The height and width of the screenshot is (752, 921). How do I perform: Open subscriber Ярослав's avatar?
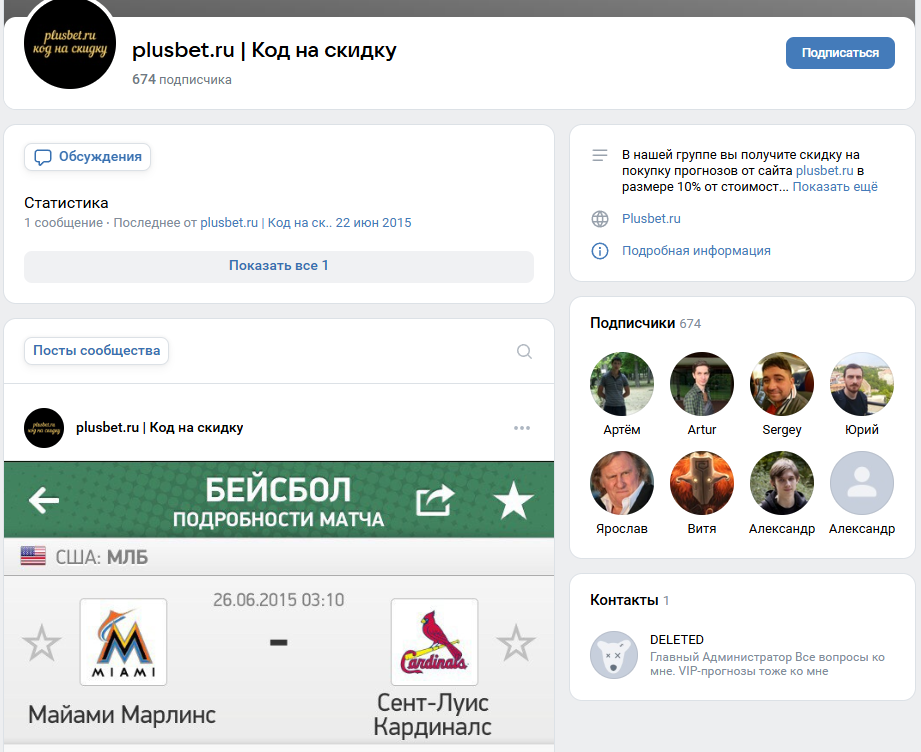(x=622, y=483)
